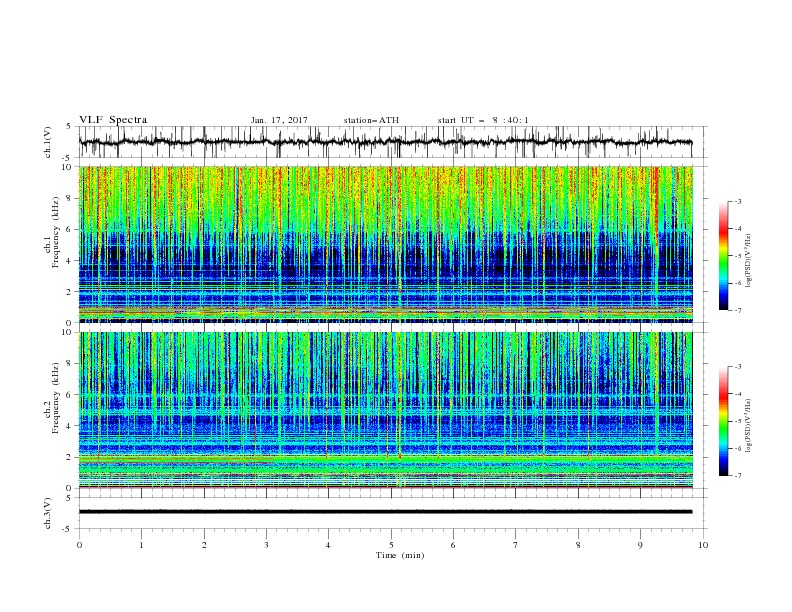The width and height of the screenshot is (792, 612).
Task: Click the 'VLF Spectra' plot title
Action: point(113,120)
